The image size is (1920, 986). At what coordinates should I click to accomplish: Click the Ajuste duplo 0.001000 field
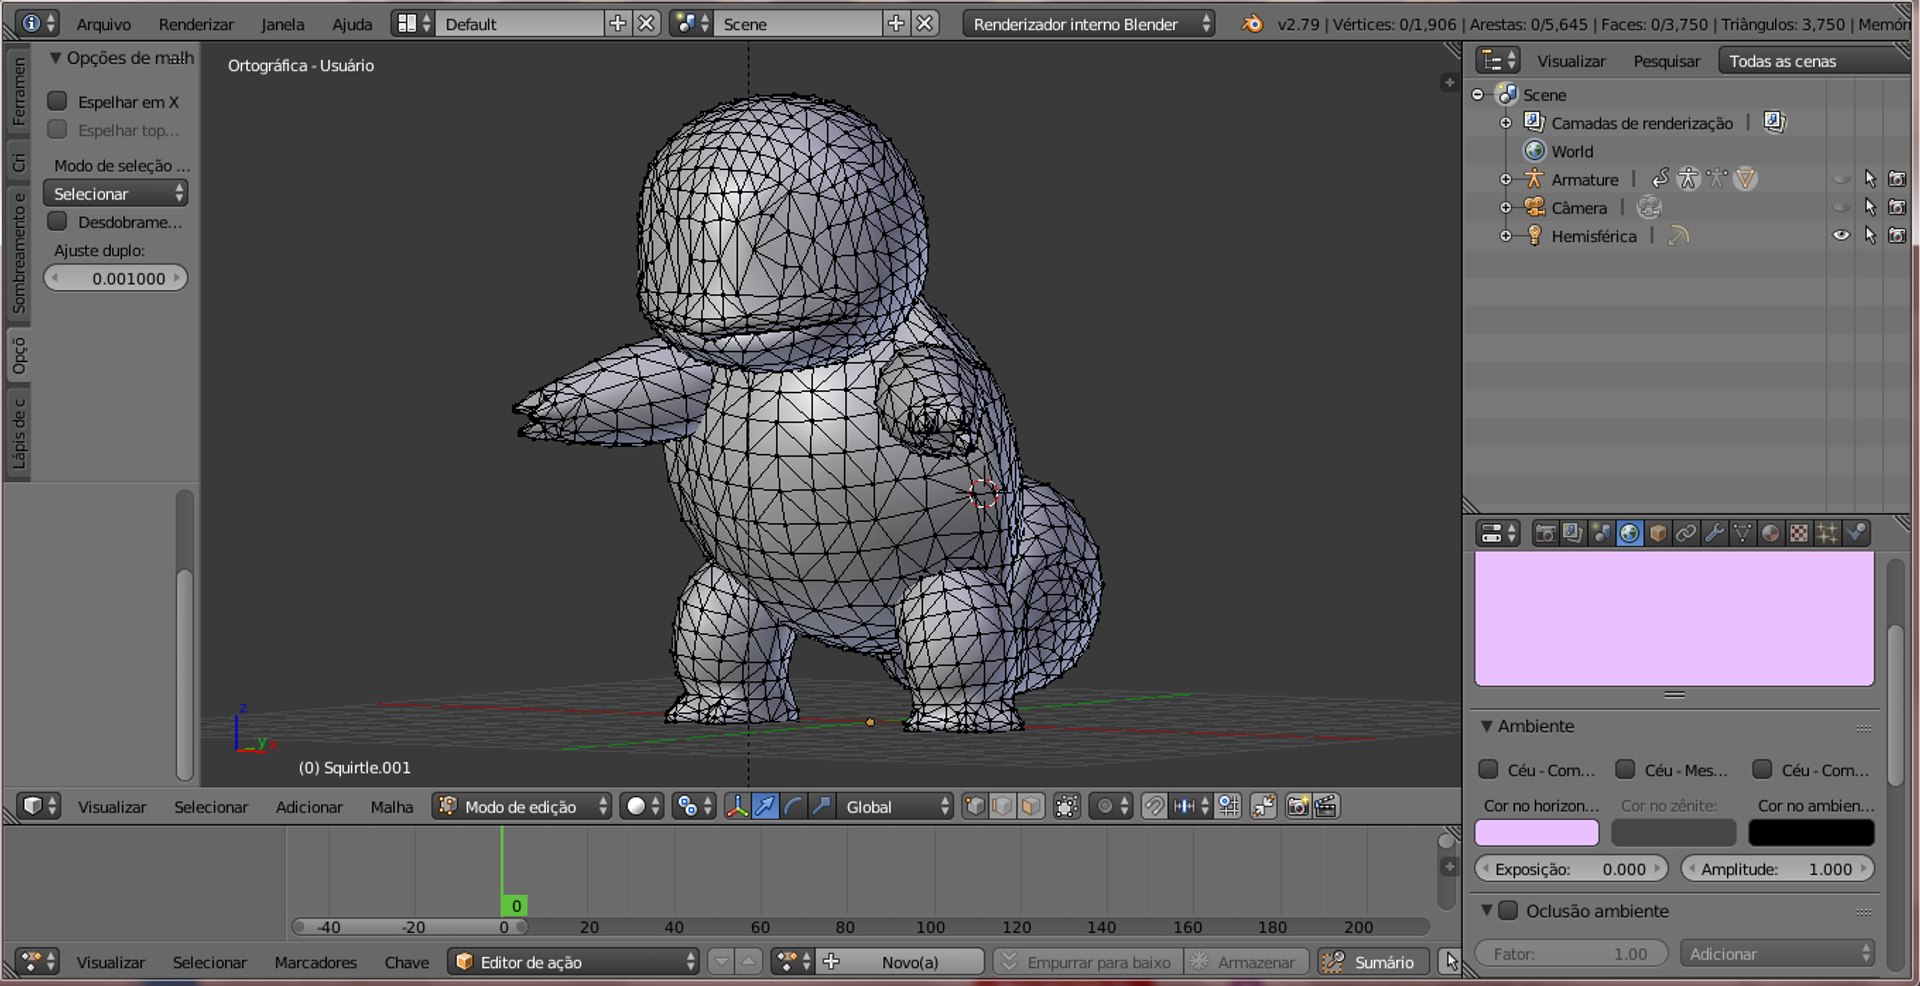coord(116,278)
